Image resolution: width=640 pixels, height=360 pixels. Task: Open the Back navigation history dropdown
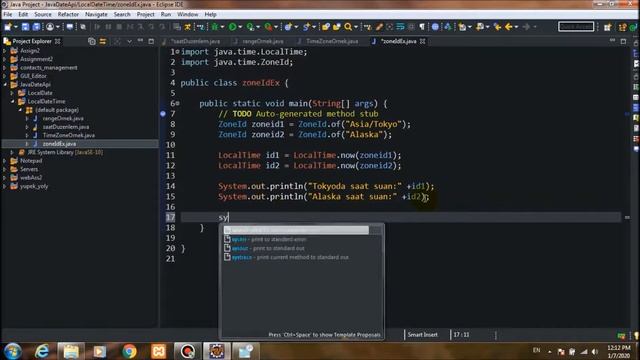(x=516, y=27)
